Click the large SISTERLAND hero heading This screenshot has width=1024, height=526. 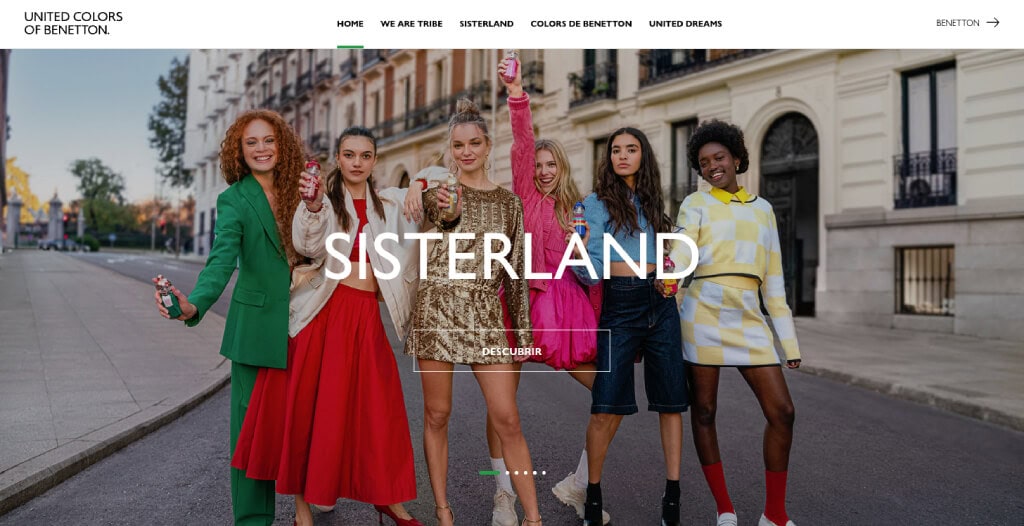(x=510, y=255)
